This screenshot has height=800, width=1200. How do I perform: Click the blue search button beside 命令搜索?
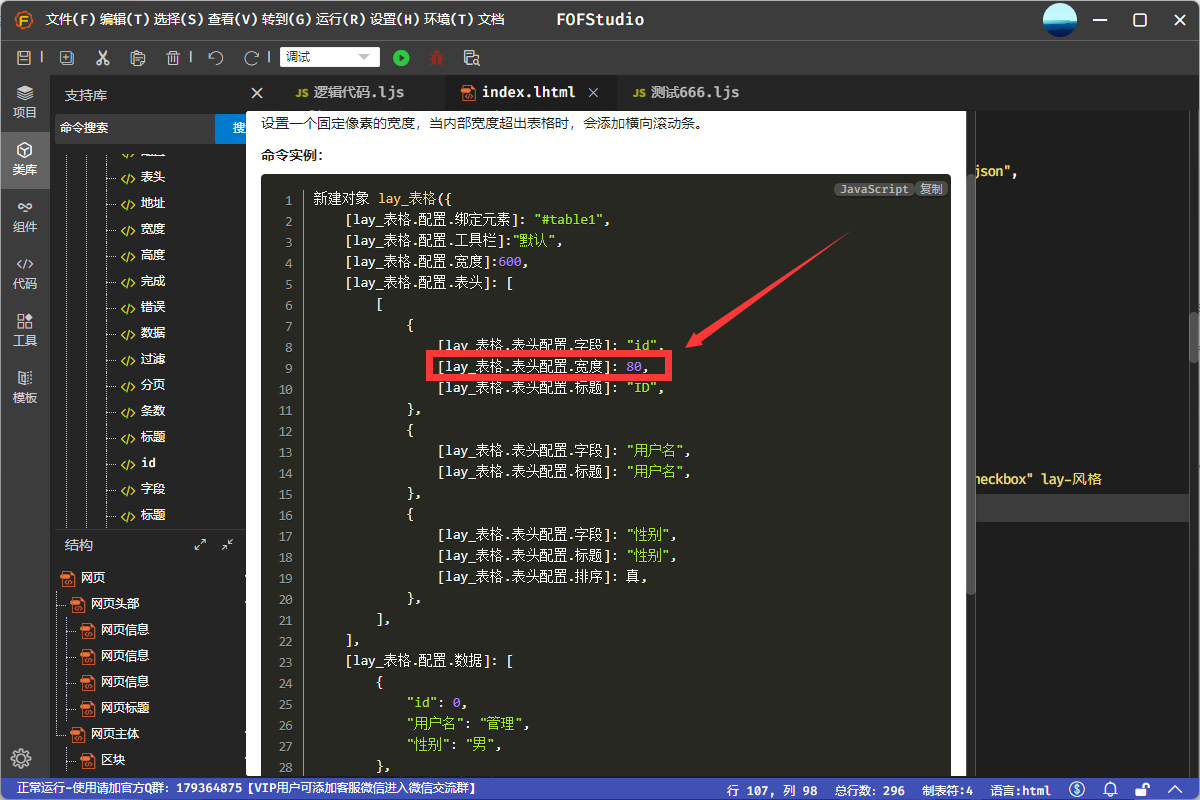pos(231,128)
